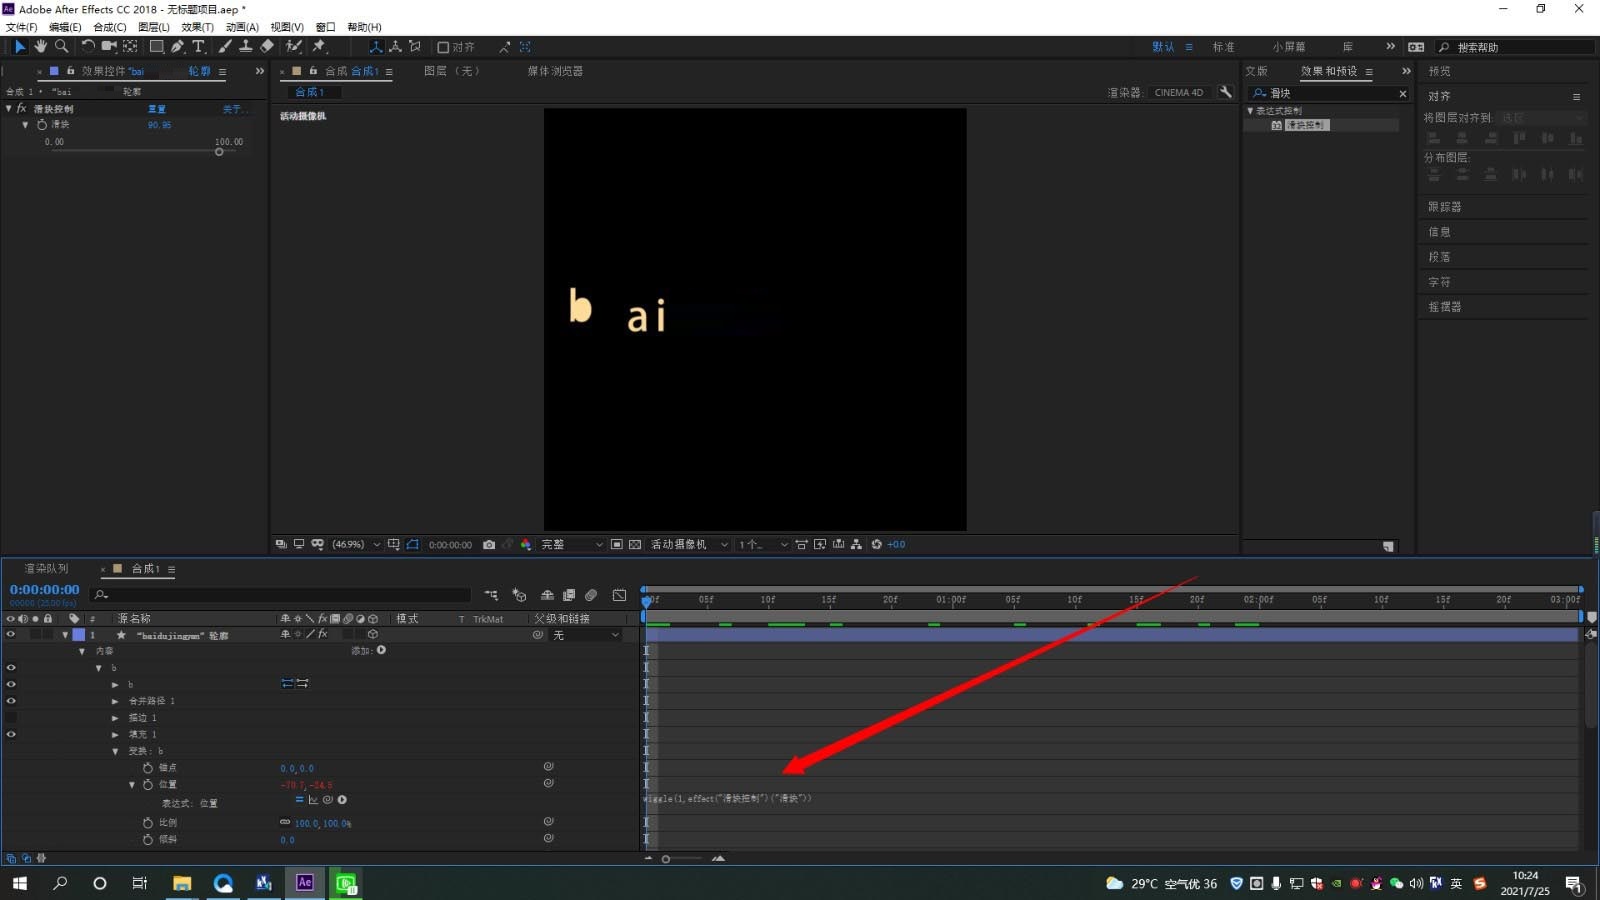
Task: Select the Unified Camera tool
Action: click(x=109, y=46)
